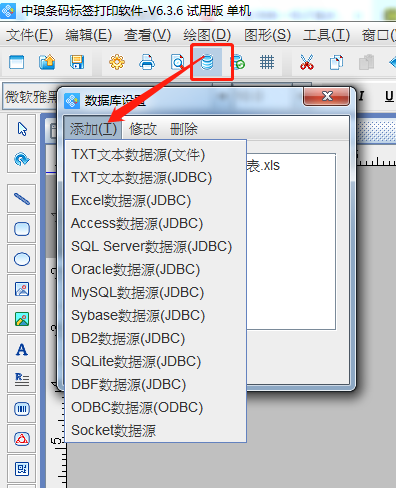Toggle the grid display icon
The width and height of the screenshot is (396, 488).
[x=267, y=62]
